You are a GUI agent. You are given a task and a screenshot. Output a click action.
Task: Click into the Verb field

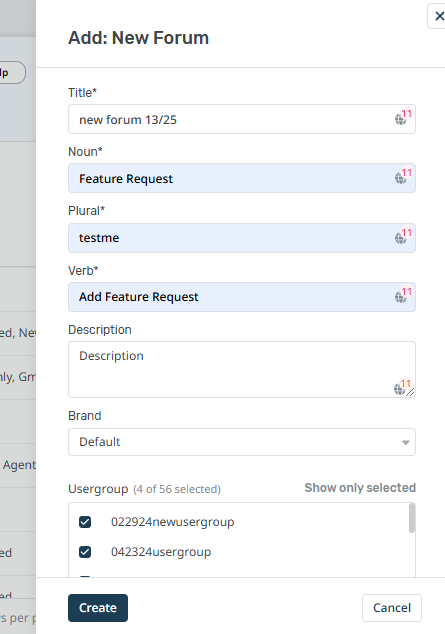[x=242, y=297]
